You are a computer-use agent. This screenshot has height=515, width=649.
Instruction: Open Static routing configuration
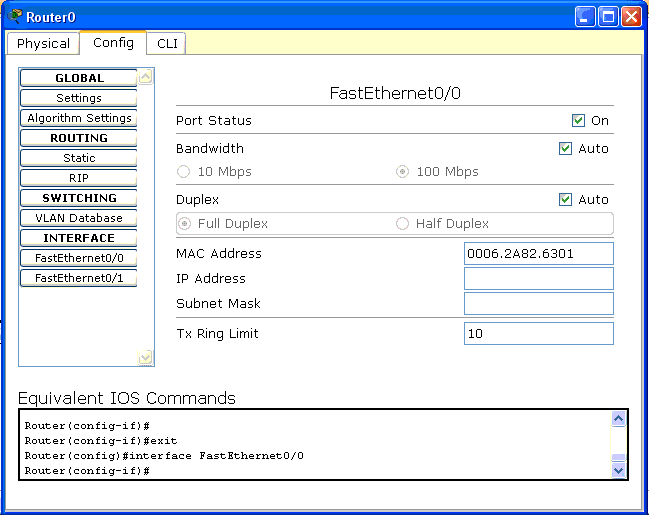click(x=79, y=158)
